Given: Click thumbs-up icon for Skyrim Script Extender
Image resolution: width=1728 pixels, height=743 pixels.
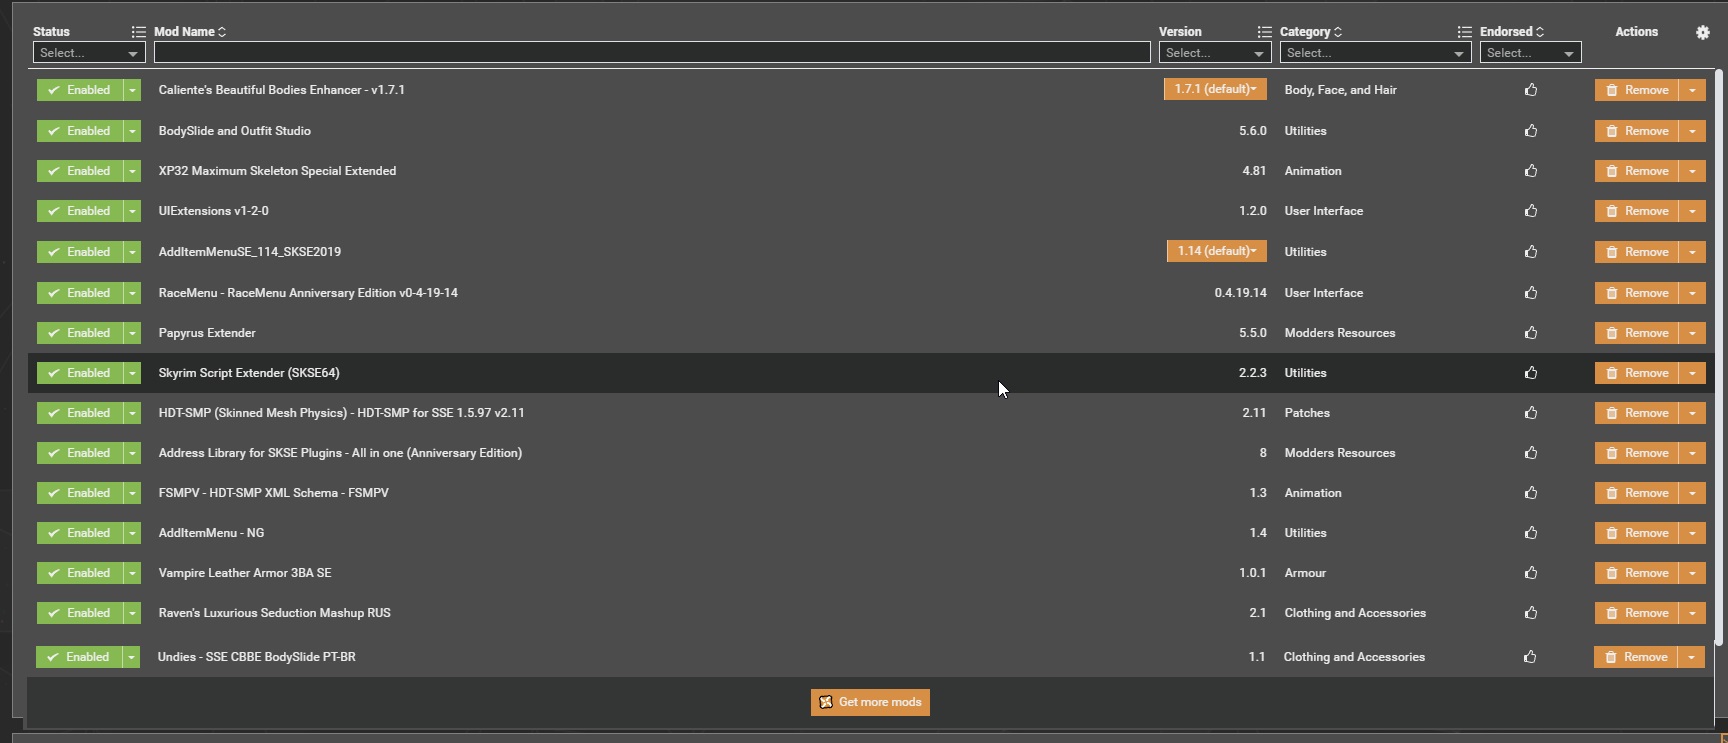Looking at the screenshot, I should pos(1530,373).
